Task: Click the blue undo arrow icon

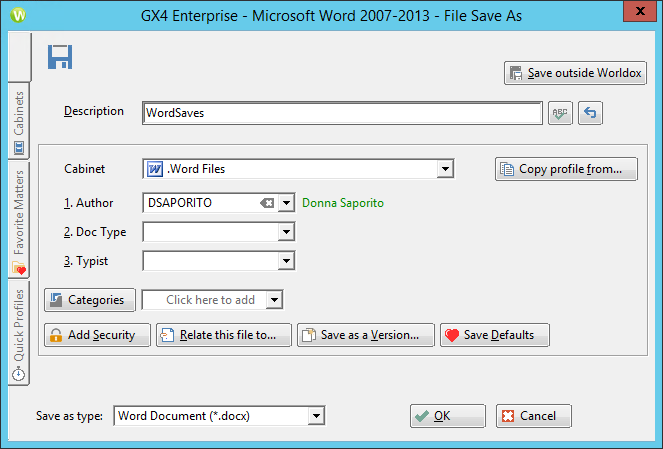Action: click(x=590, y=113)
